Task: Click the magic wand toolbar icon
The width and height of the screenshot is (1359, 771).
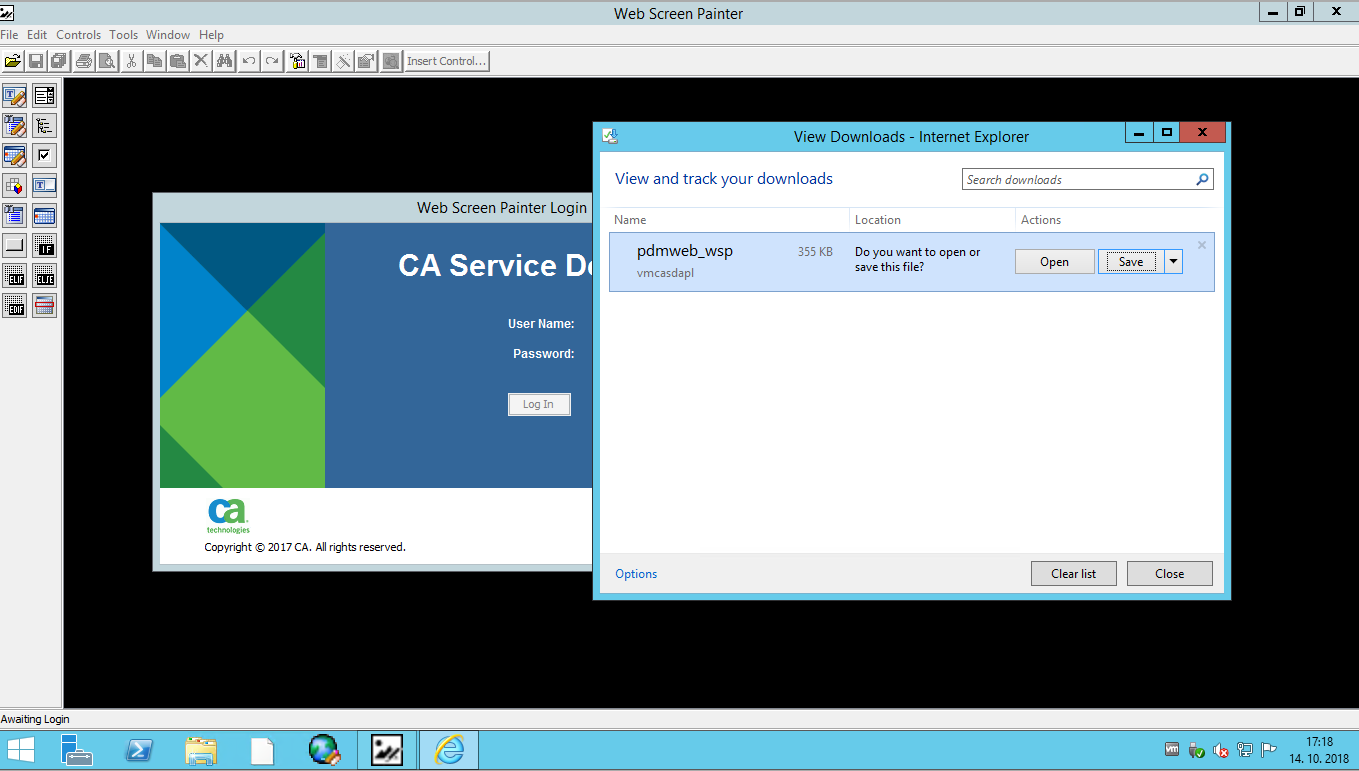Action: (x=343, y=61)
